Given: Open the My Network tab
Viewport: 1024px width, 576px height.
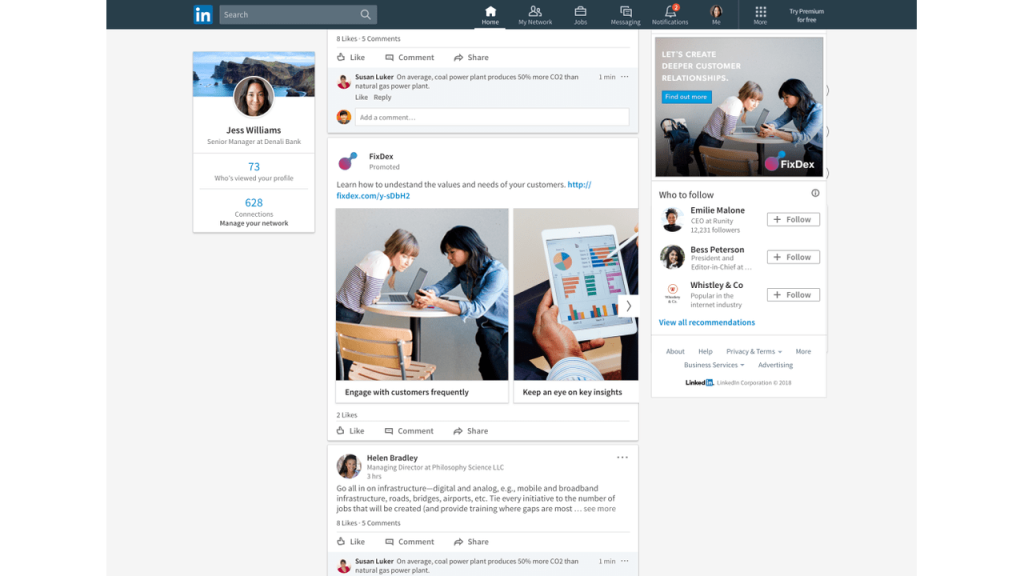Looking at the screenshot, I should (535, 15).
